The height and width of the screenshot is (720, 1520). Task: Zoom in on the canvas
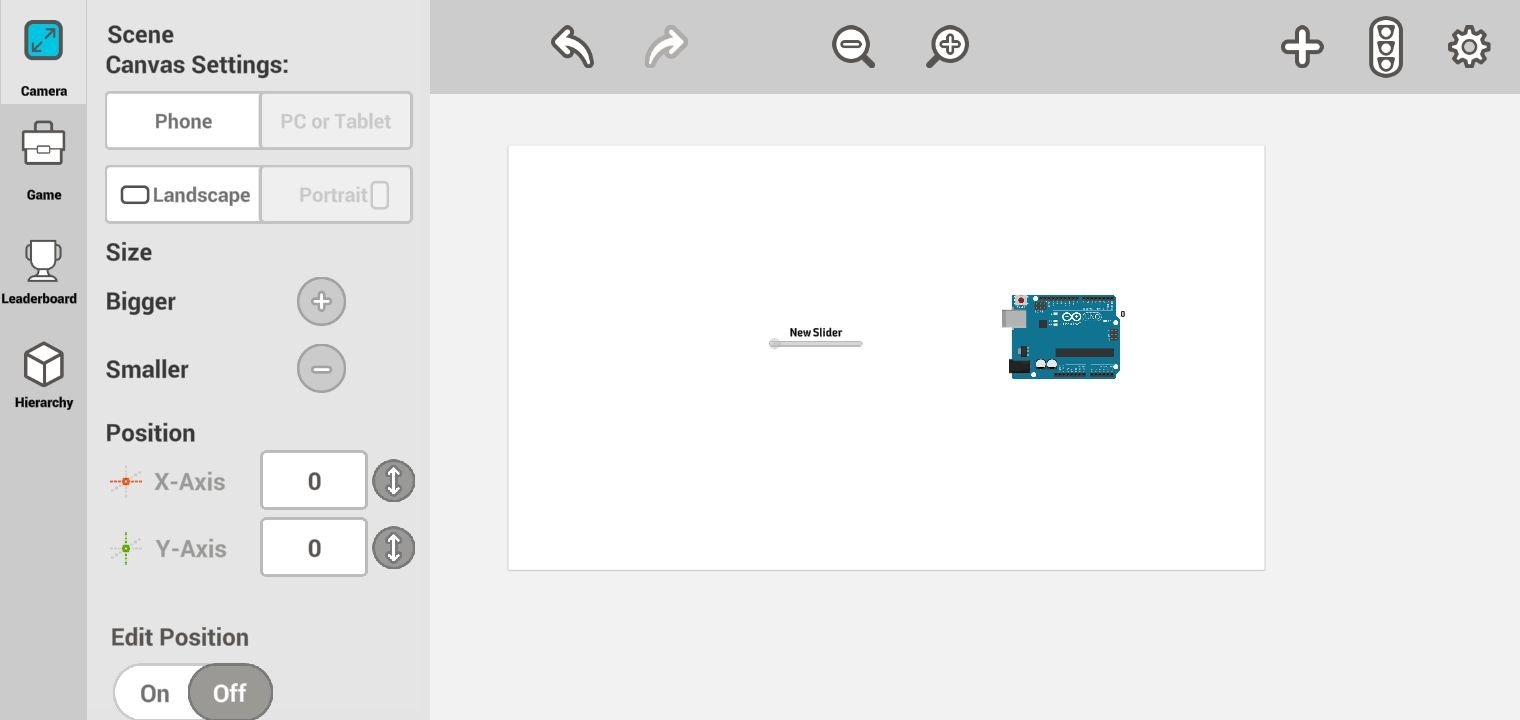pyautogui.click(x=948, y=47)
